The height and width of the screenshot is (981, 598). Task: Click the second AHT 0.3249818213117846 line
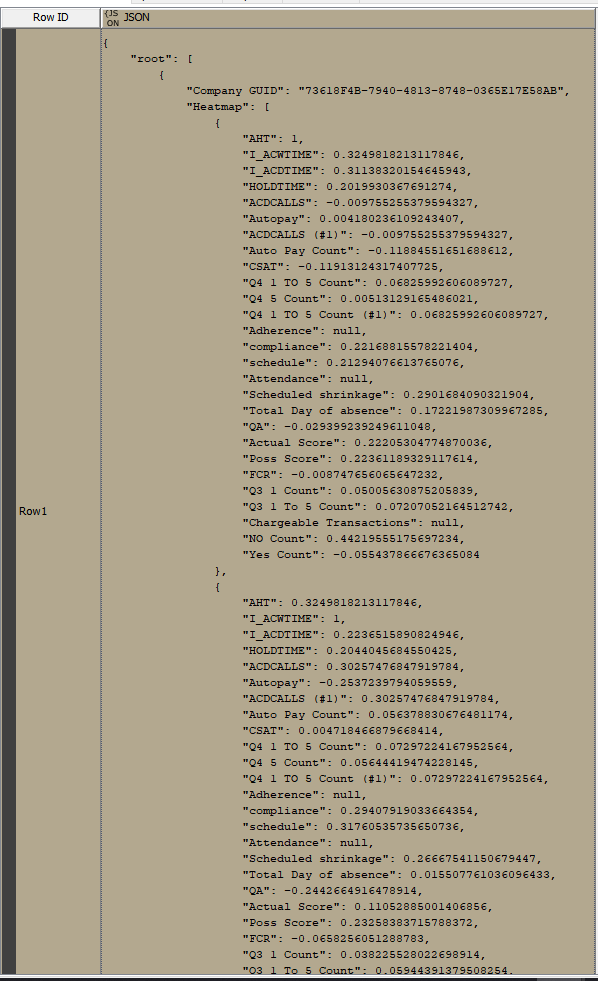(x=333, y=603)
